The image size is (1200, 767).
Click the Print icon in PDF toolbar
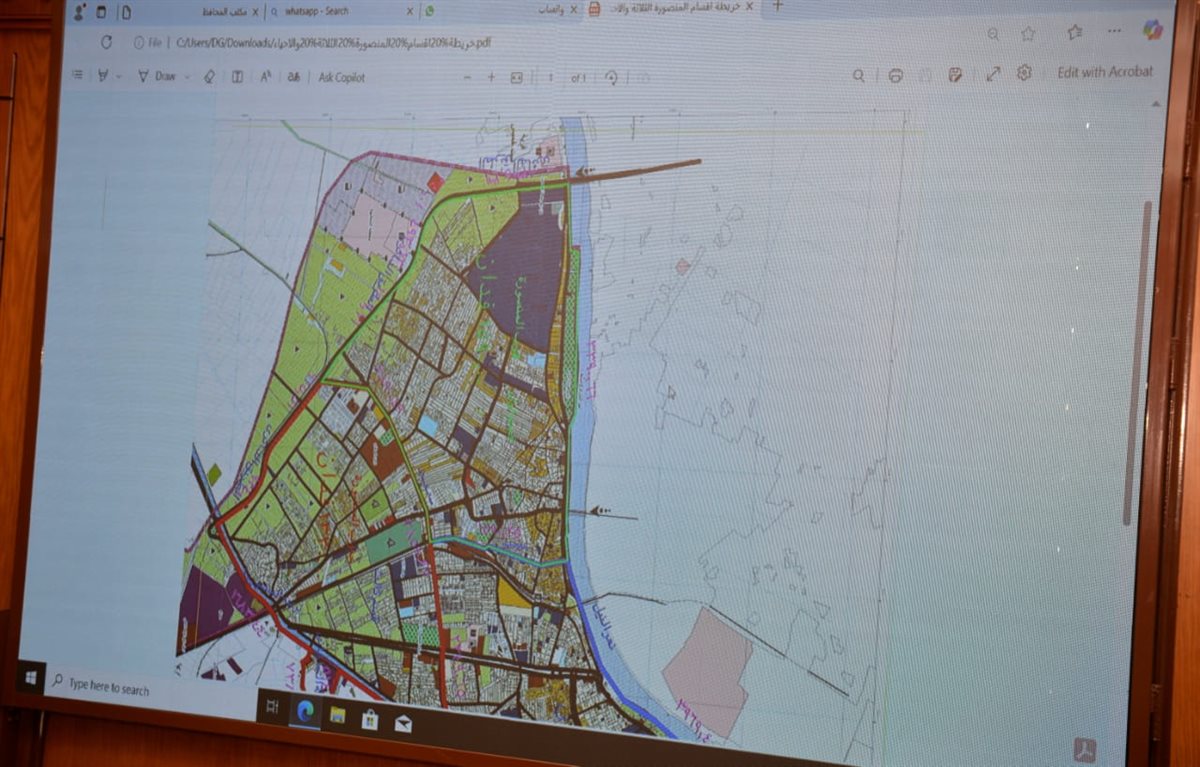[895, 75]
